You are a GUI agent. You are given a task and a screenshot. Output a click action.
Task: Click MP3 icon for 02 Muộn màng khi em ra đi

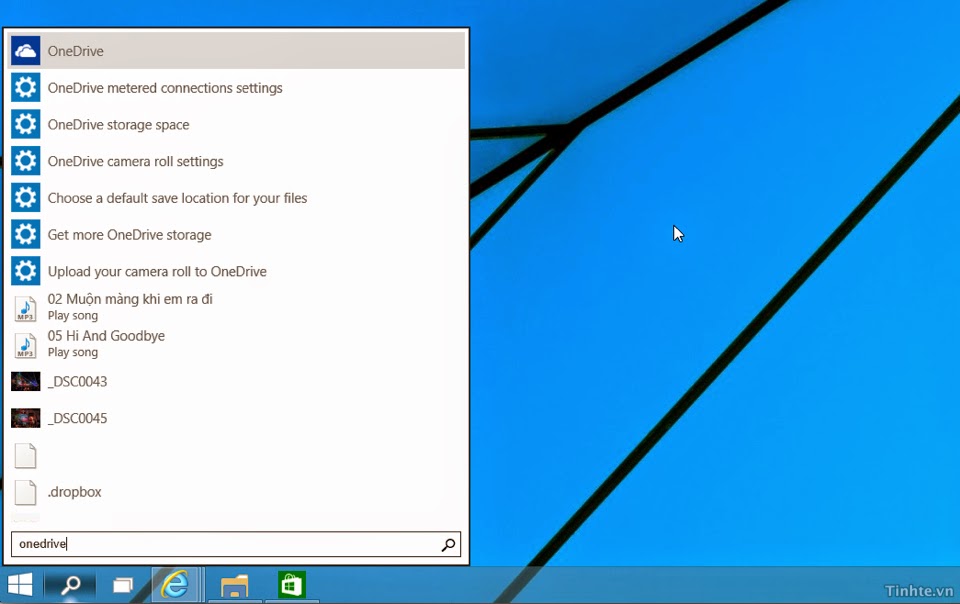pos(25,308)
